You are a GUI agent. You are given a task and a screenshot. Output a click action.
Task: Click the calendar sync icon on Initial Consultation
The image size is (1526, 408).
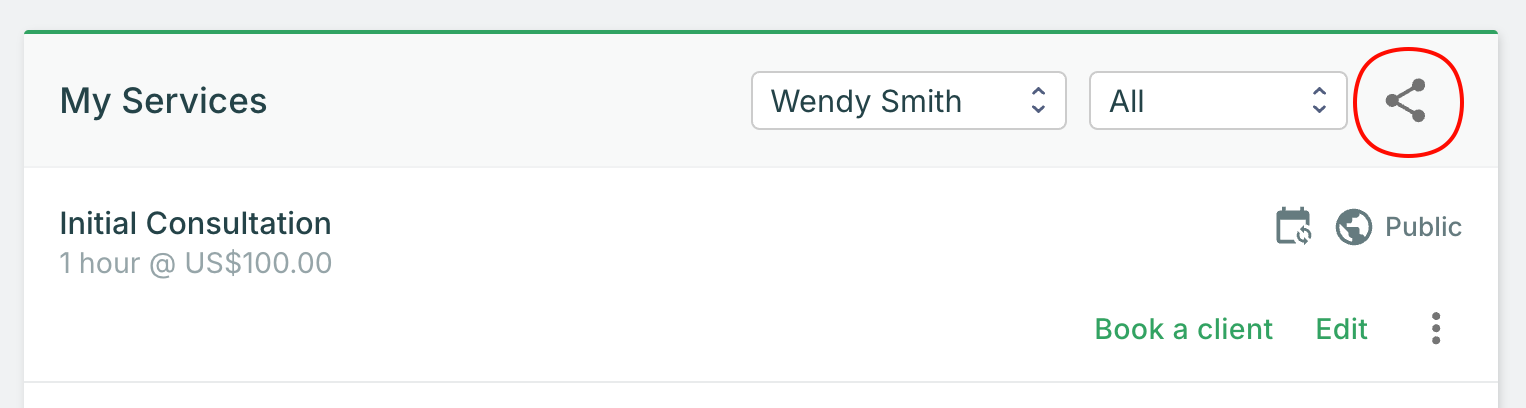(x=1294, y=226)
